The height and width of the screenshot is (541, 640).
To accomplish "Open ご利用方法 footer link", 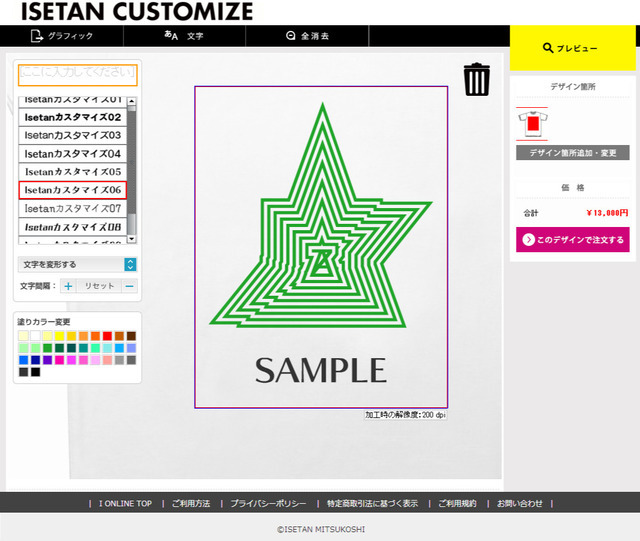I will tap(191, 503).
